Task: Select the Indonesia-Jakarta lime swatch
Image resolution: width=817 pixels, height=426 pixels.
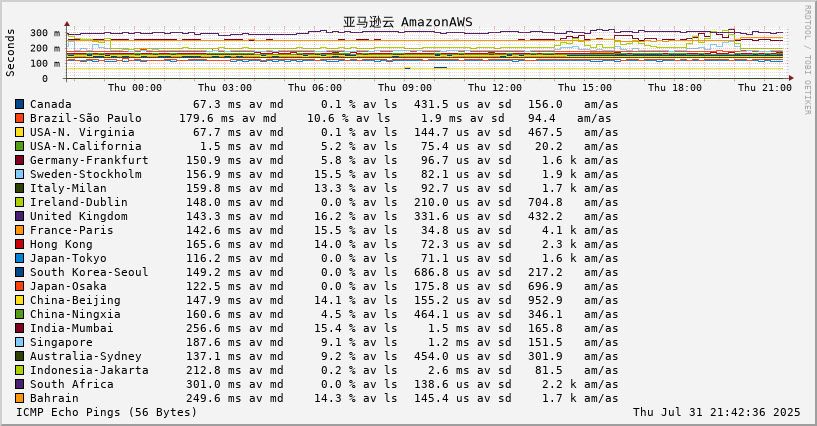Action: point(19,370)
